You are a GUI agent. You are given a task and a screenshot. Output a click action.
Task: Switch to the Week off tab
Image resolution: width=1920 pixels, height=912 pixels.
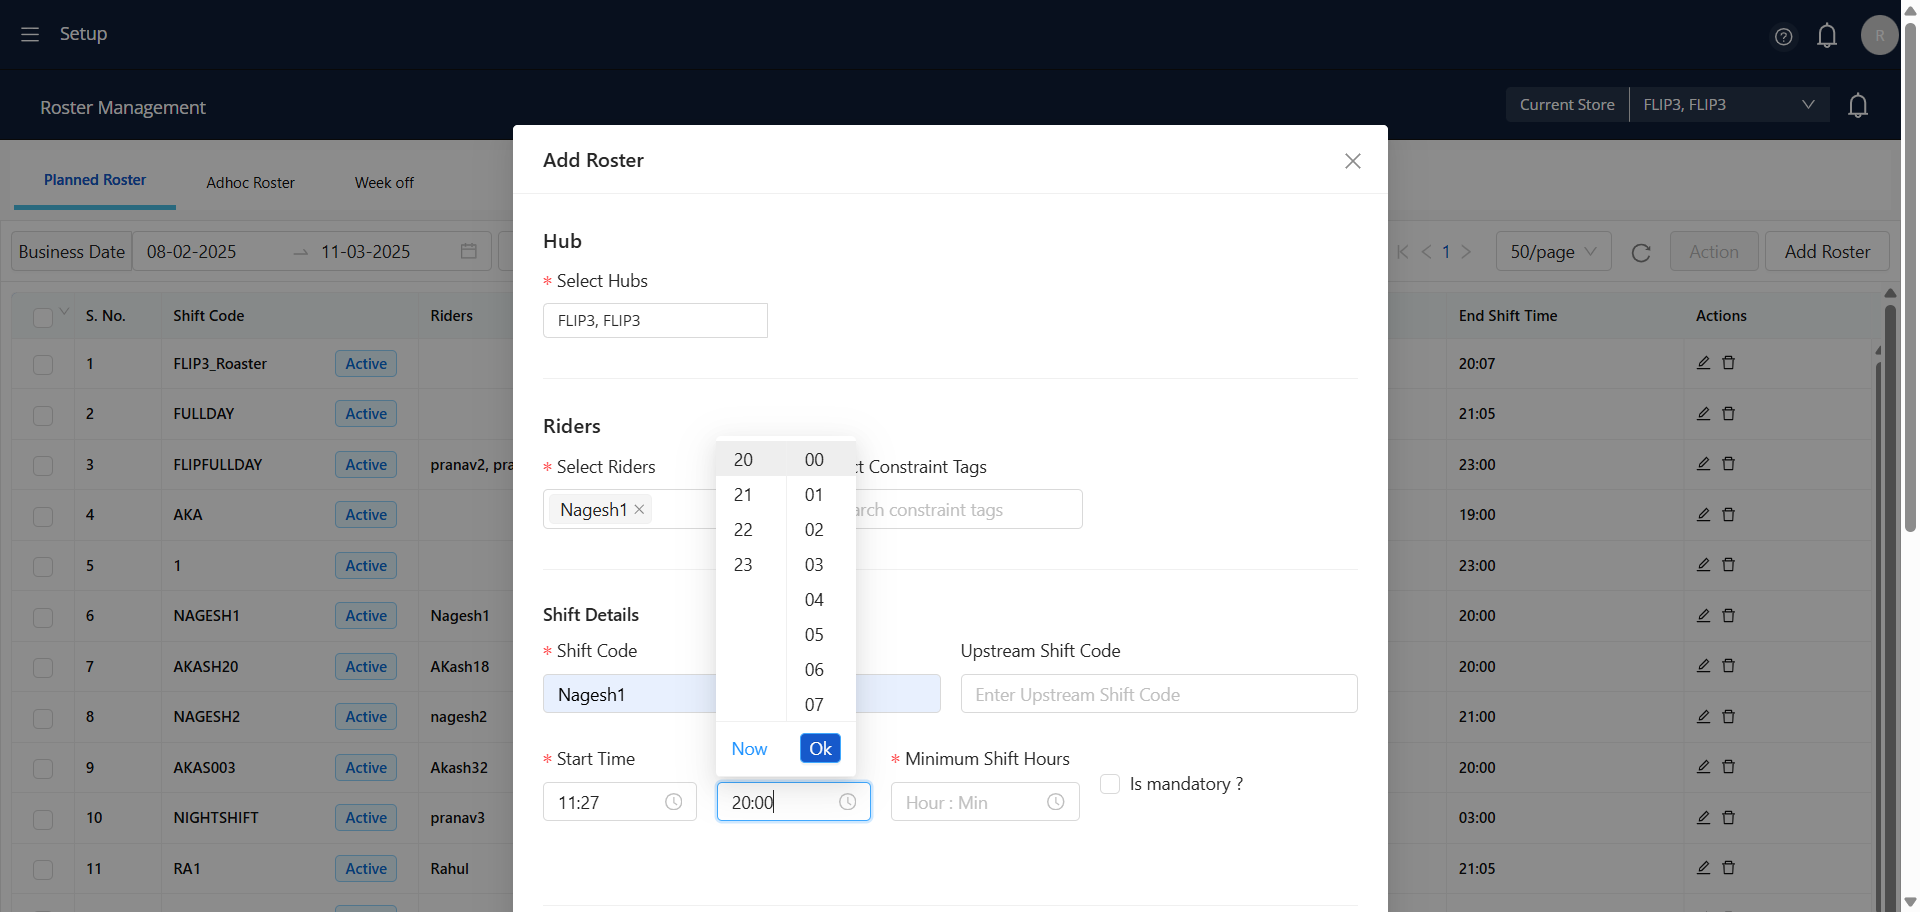pos(384,183)
